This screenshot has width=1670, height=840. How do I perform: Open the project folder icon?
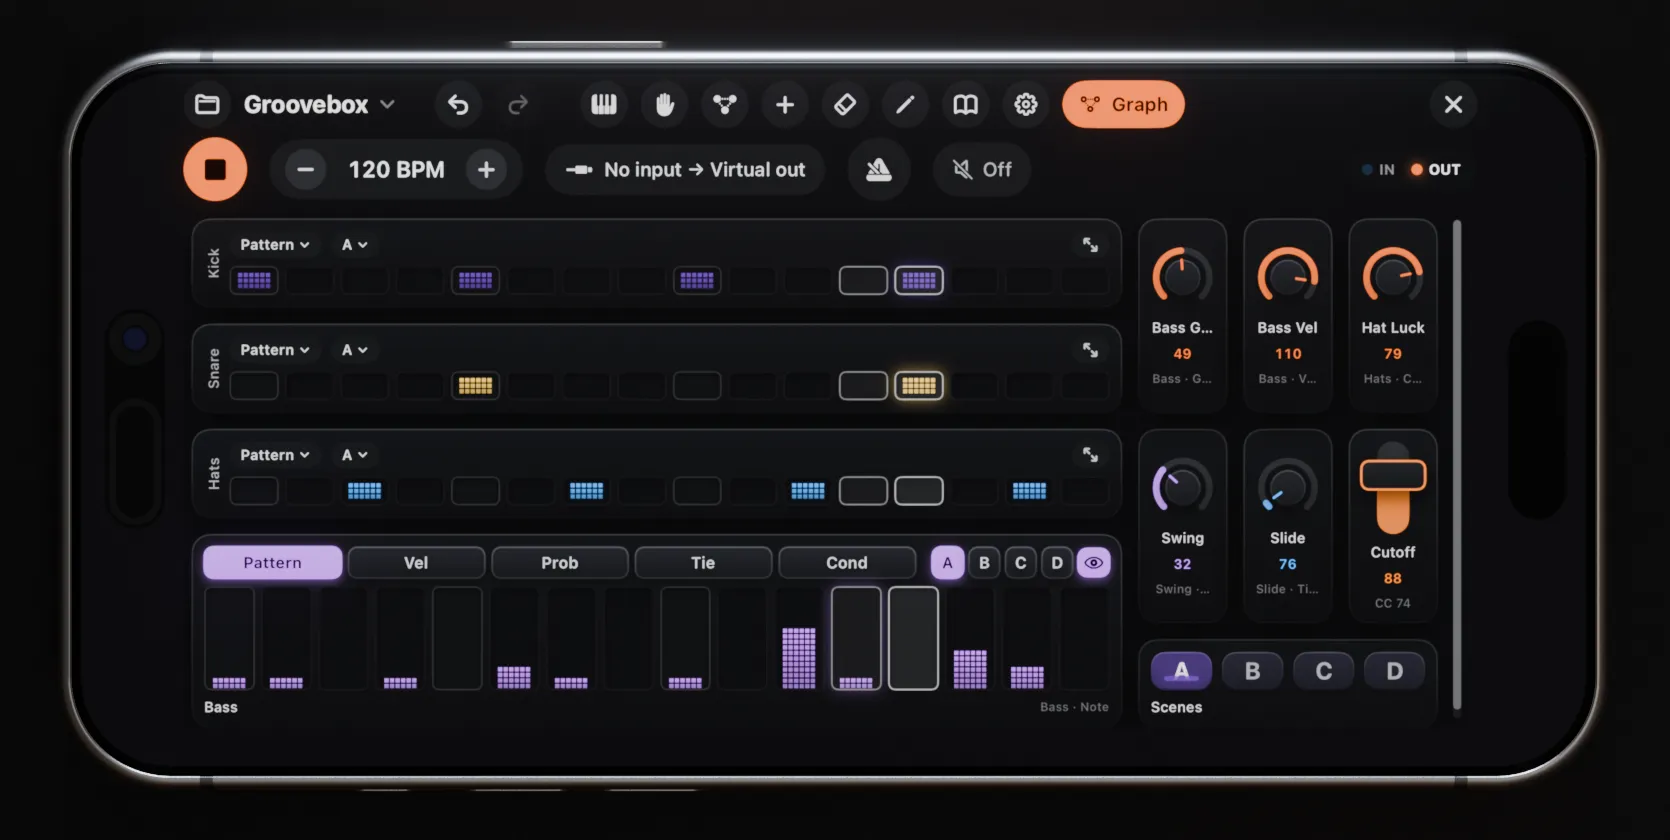coord(207,104)
